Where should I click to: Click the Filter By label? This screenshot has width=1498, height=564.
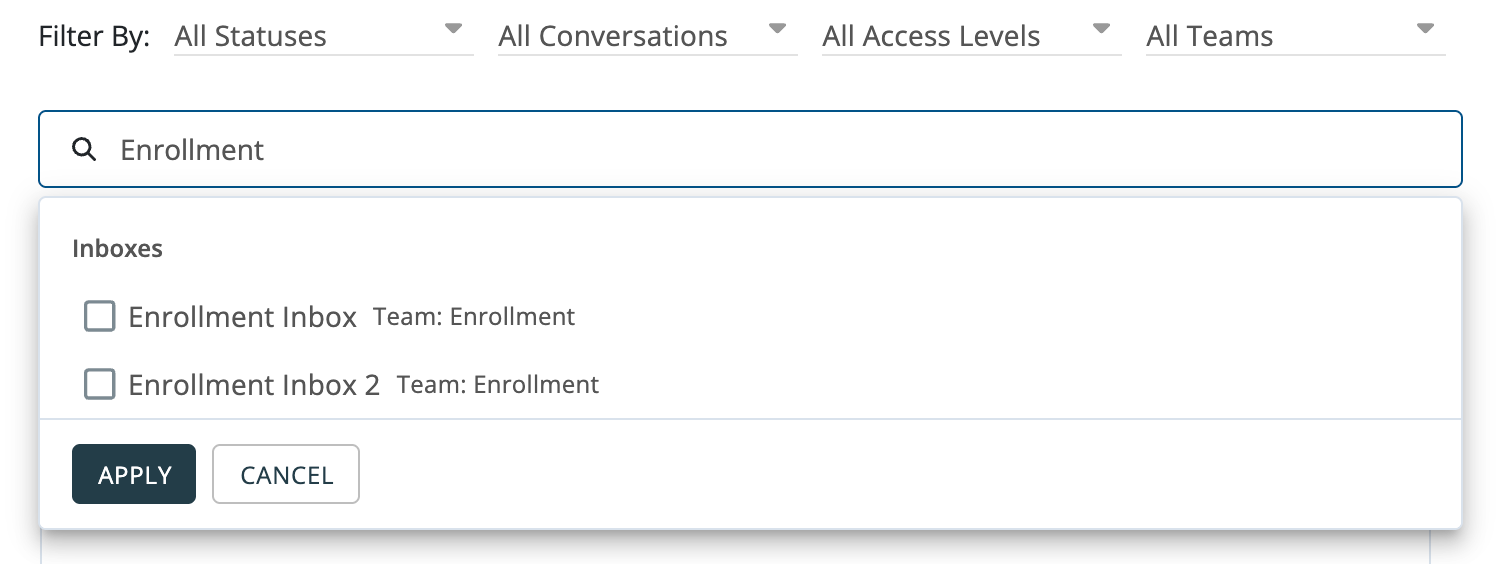point(94,37)
